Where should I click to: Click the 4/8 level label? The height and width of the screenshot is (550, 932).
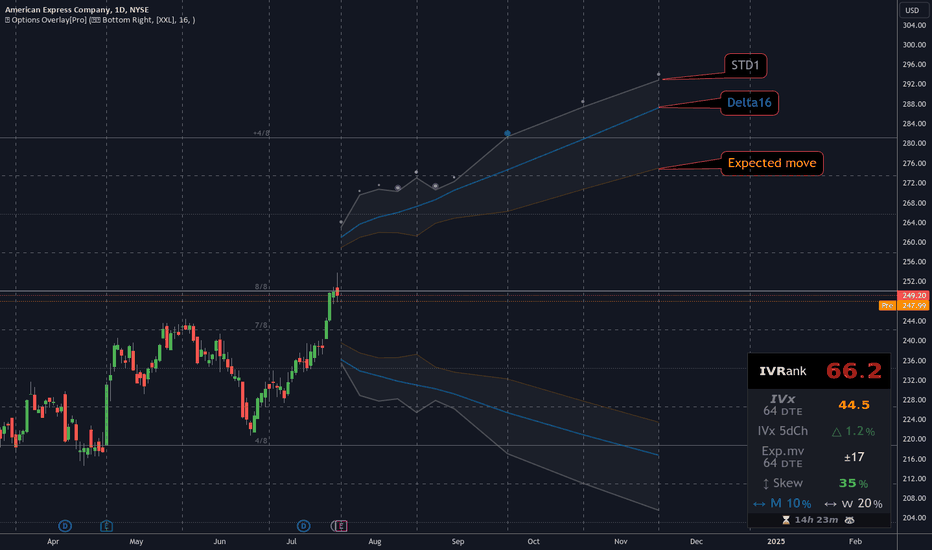pyautogui.click(x=261, y=441)
